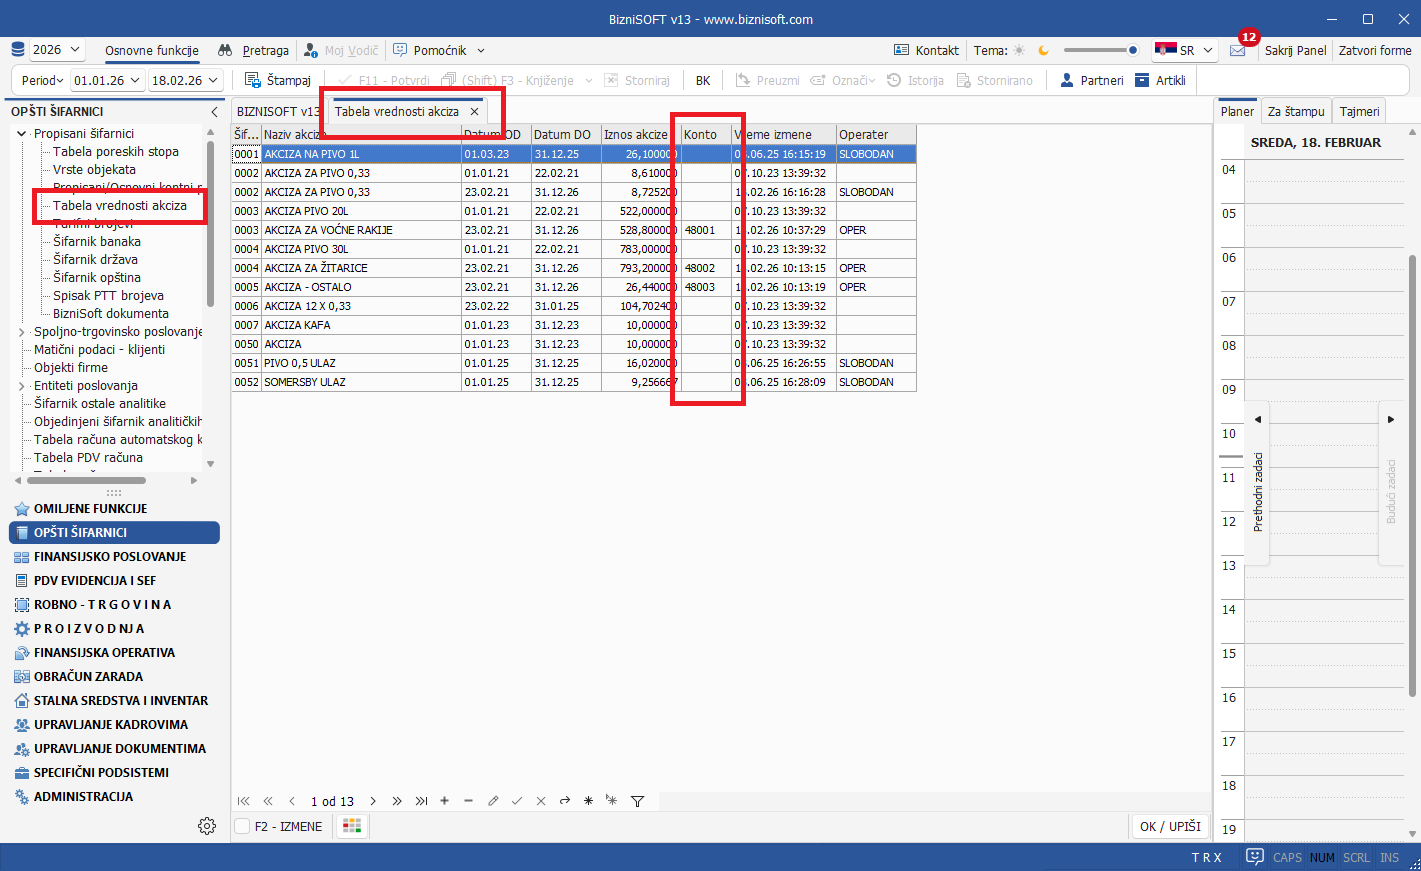Go to last record navigation icon
The height and width of the screenshot is (871, 1421).
pyautogui.click(x=421, y=801)
